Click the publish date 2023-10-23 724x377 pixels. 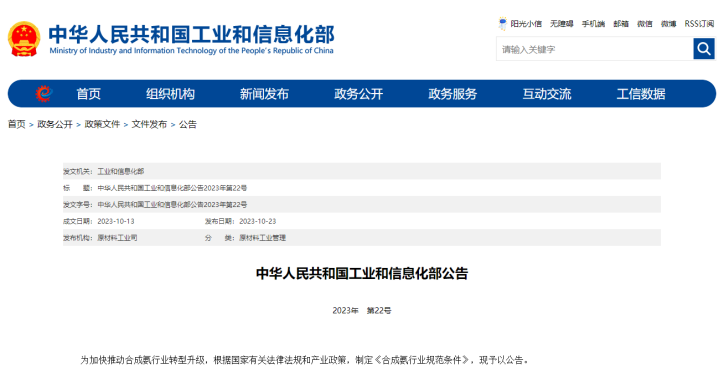[x=257, y=221]
